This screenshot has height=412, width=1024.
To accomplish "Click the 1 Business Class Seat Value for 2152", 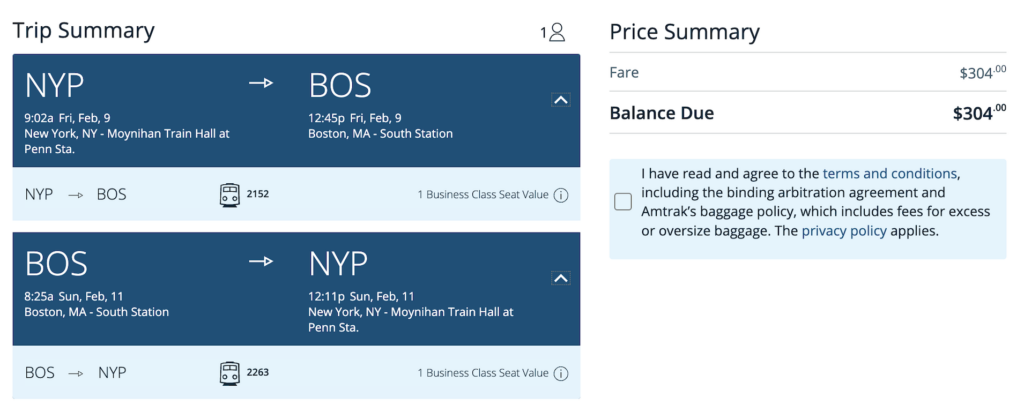I will [x=483, y=195].
